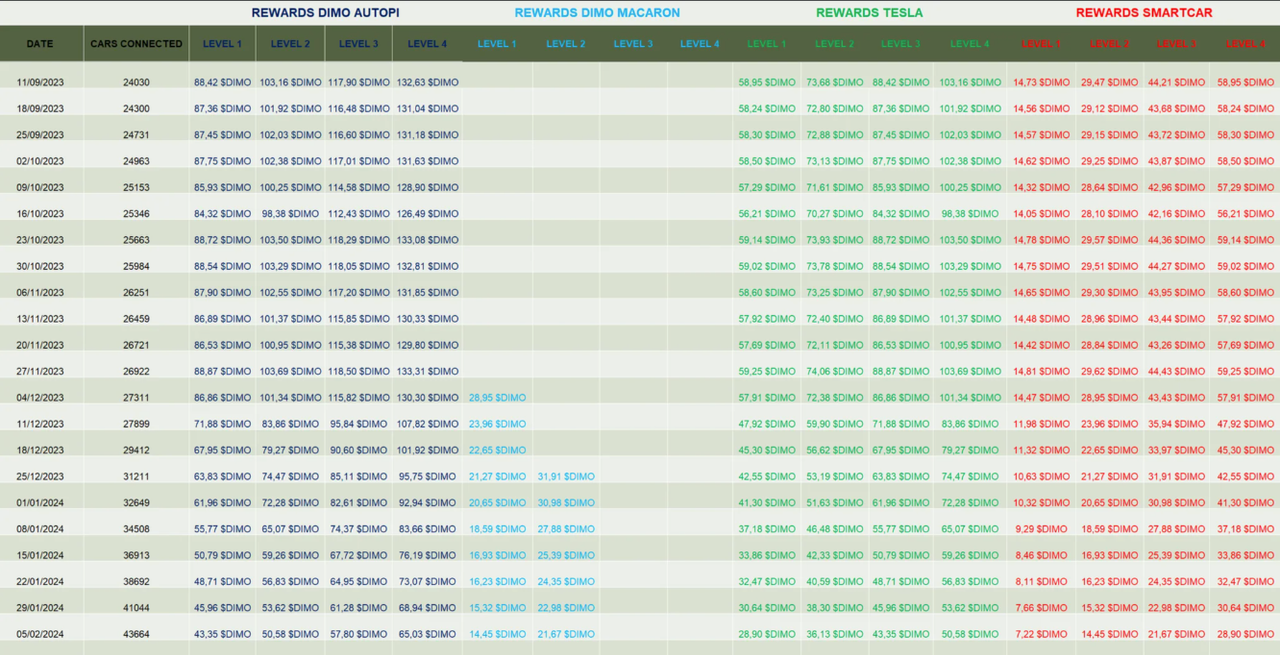Viewport: 1280px width, 655px height.
Task: Select Smartcar cell 43,87 $DIMO
Action: coord(1176,161)
